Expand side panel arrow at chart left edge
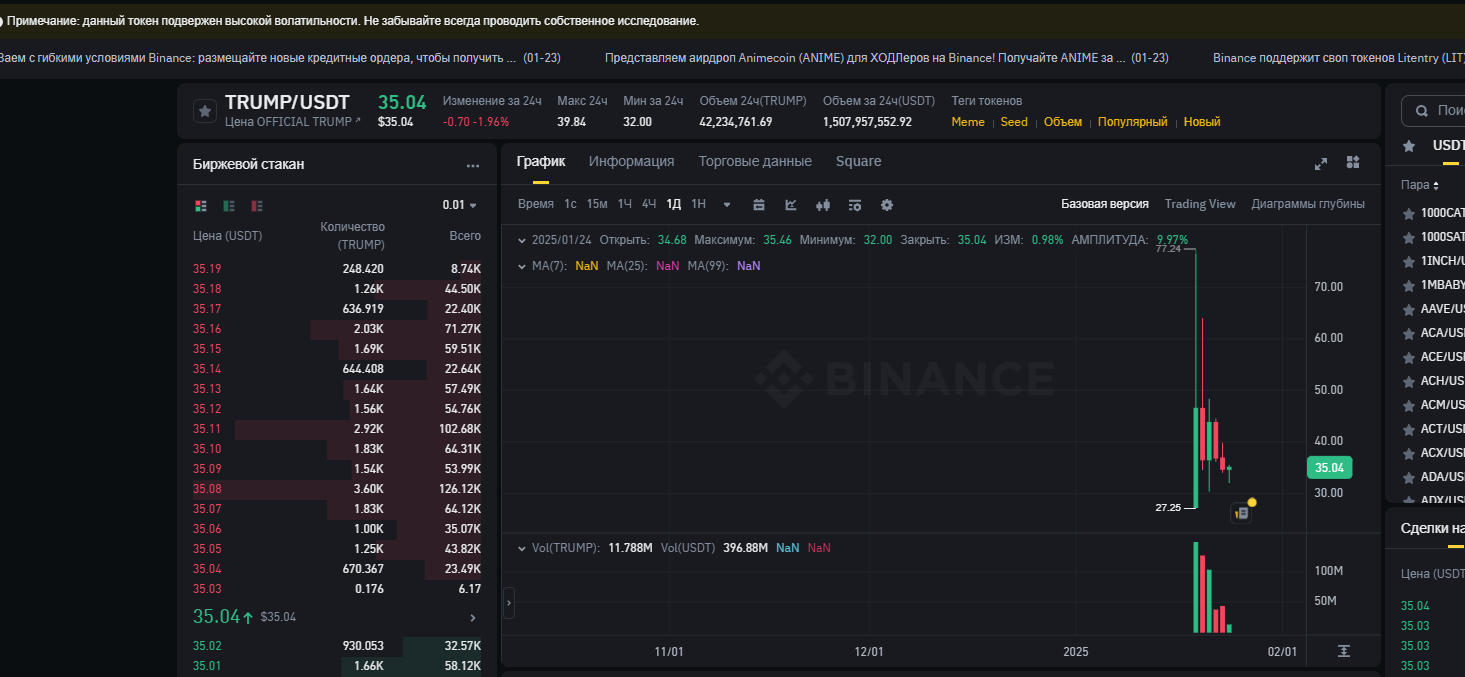This screenshot has height=677, width=1465. pos(509,603)
